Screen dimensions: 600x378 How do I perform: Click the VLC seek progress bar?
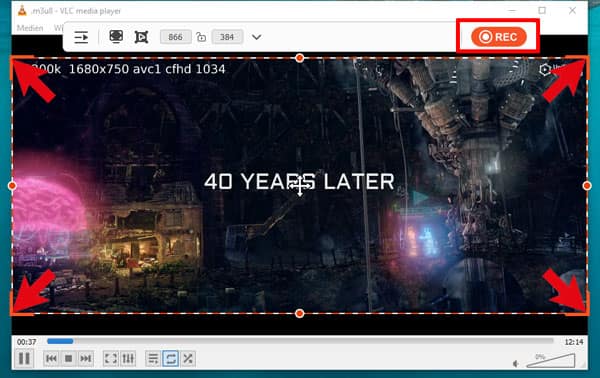pyautogui.click(x=300, y=341)
